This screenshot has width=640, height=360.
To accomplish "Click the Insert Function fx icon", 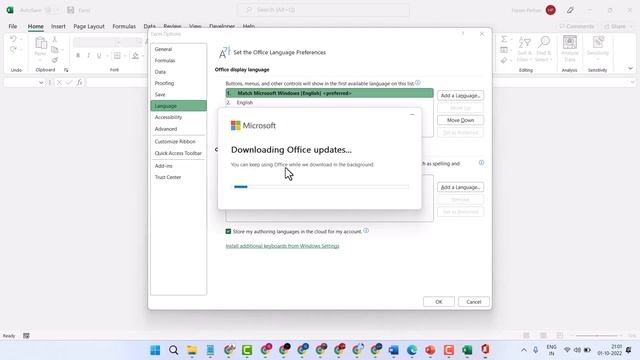I will [x=79, y=82].
